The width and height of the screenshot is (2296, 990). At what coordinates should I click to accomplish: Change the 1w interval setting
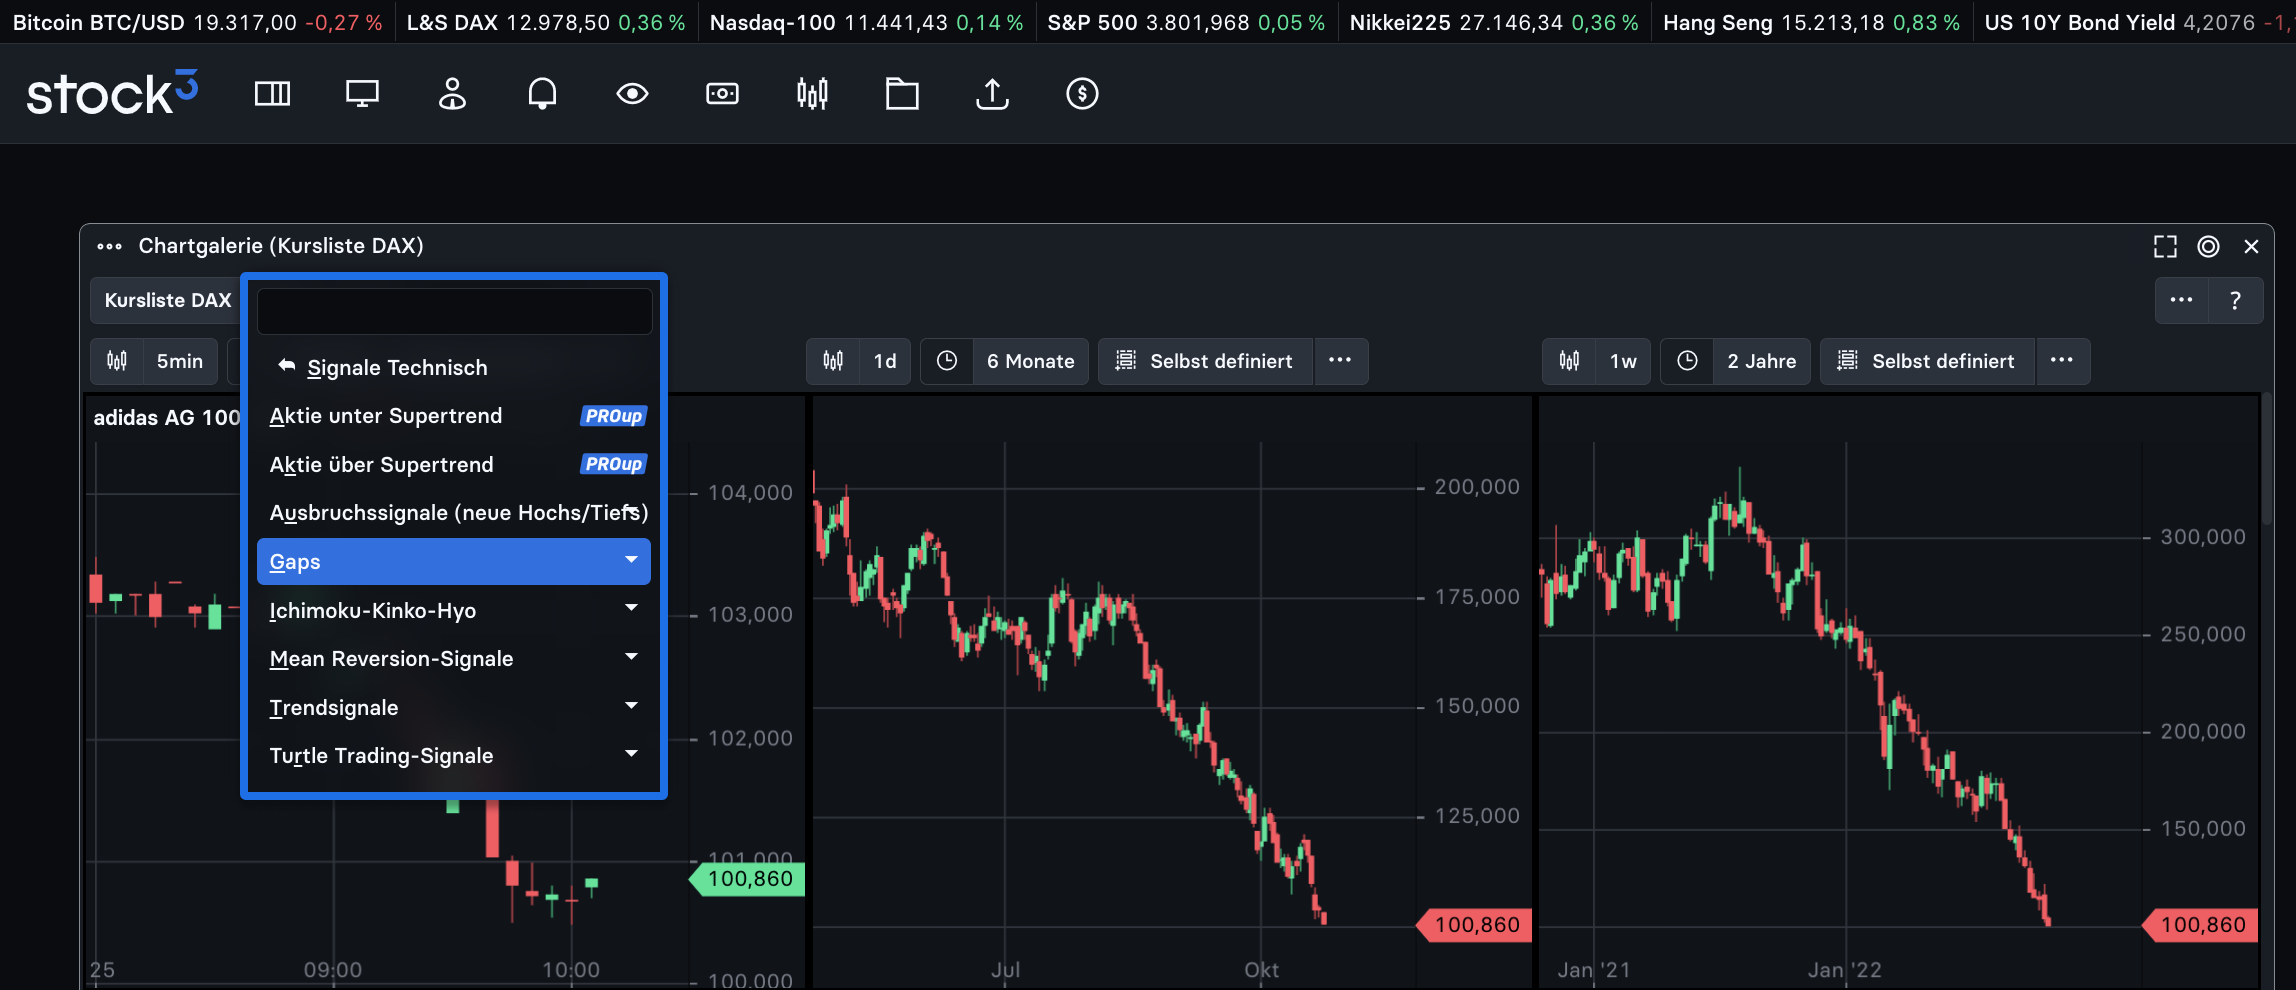point(1623,361)
